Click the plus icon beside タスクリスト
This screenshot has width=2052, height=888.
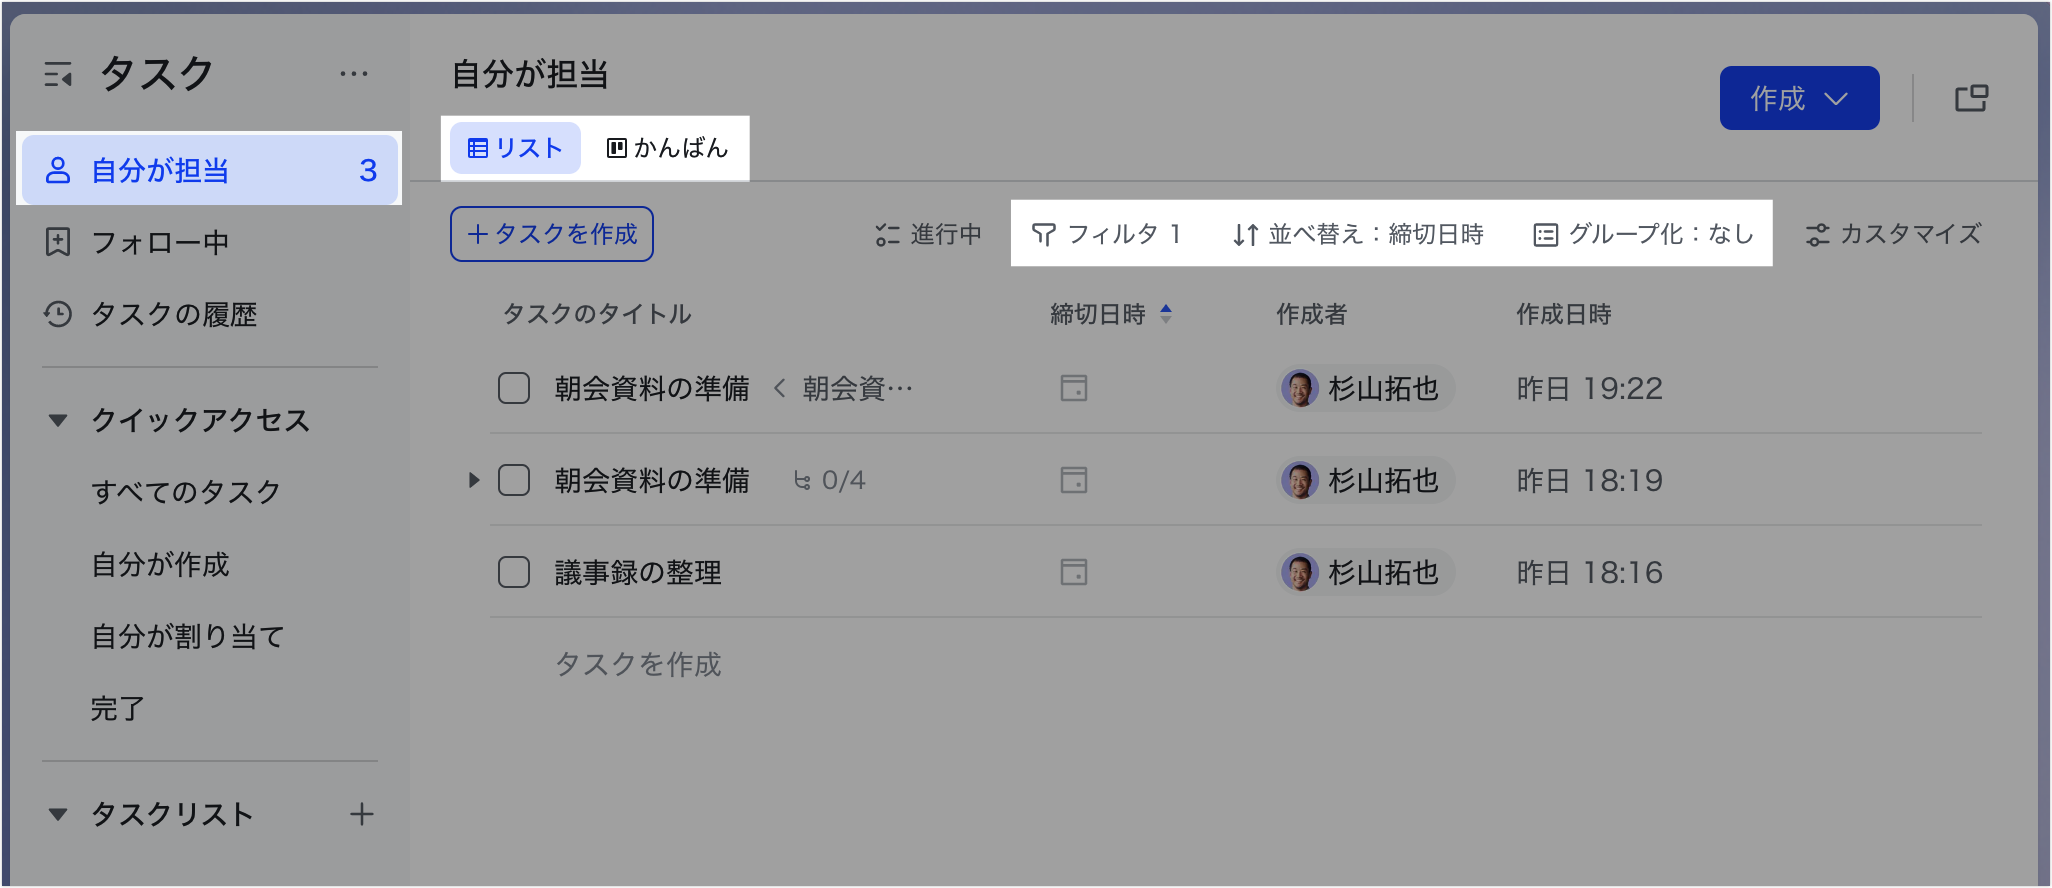point(361,814)
